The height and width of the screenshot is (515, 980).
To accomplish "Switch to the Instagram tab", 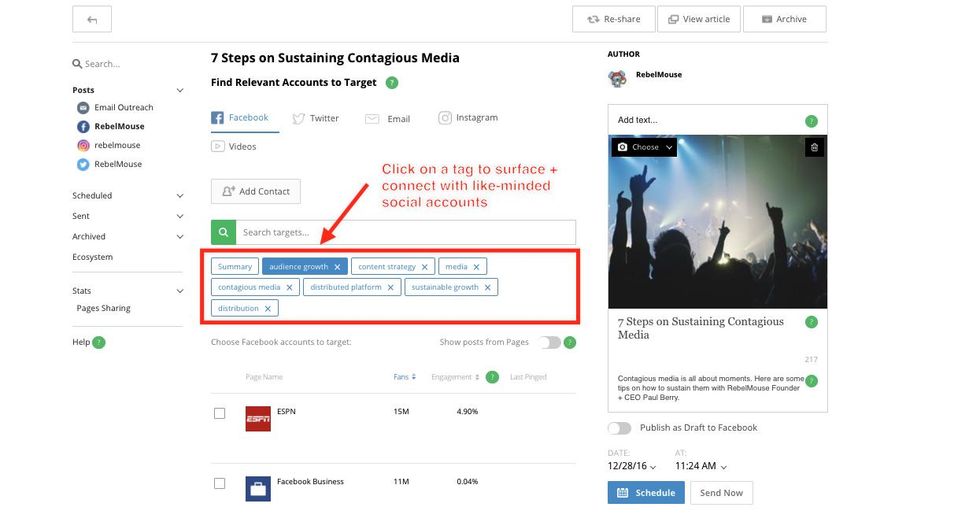I will click(468, 118).
